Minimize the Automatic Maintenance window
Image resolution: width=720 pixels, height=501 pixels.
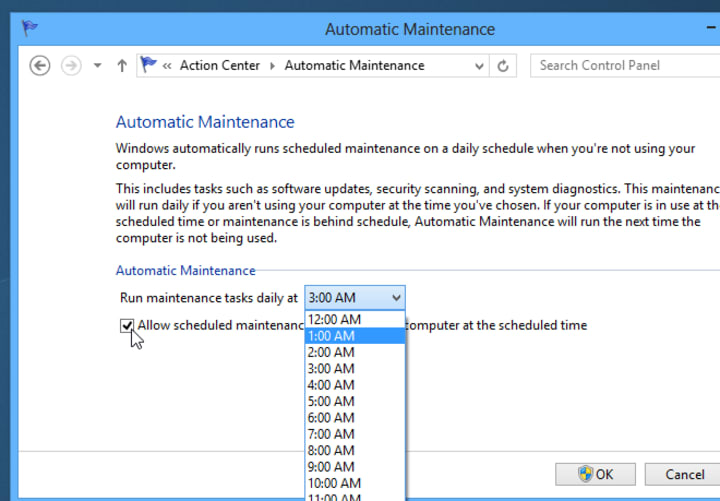(x=711, y=28)
